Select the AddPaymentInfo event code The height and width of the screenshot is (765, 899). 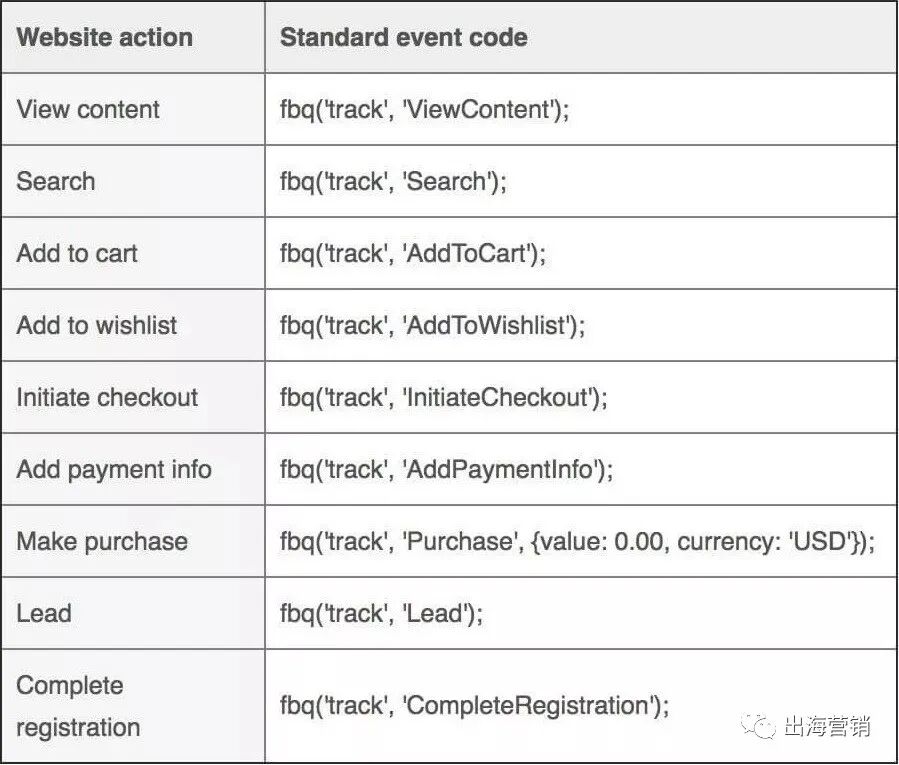click(x=444, y=469)
